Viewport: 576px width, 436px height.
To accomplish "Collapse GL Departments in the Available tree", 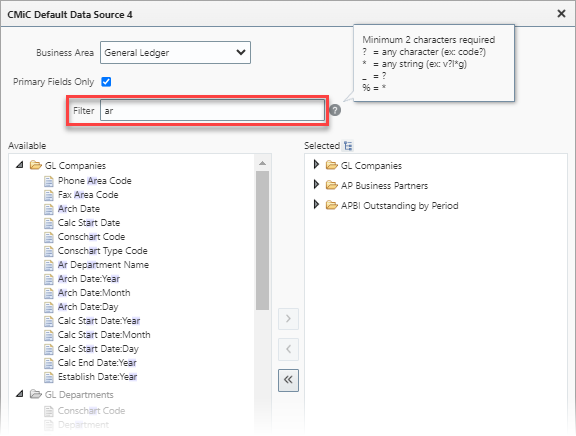I will point(20,394).
